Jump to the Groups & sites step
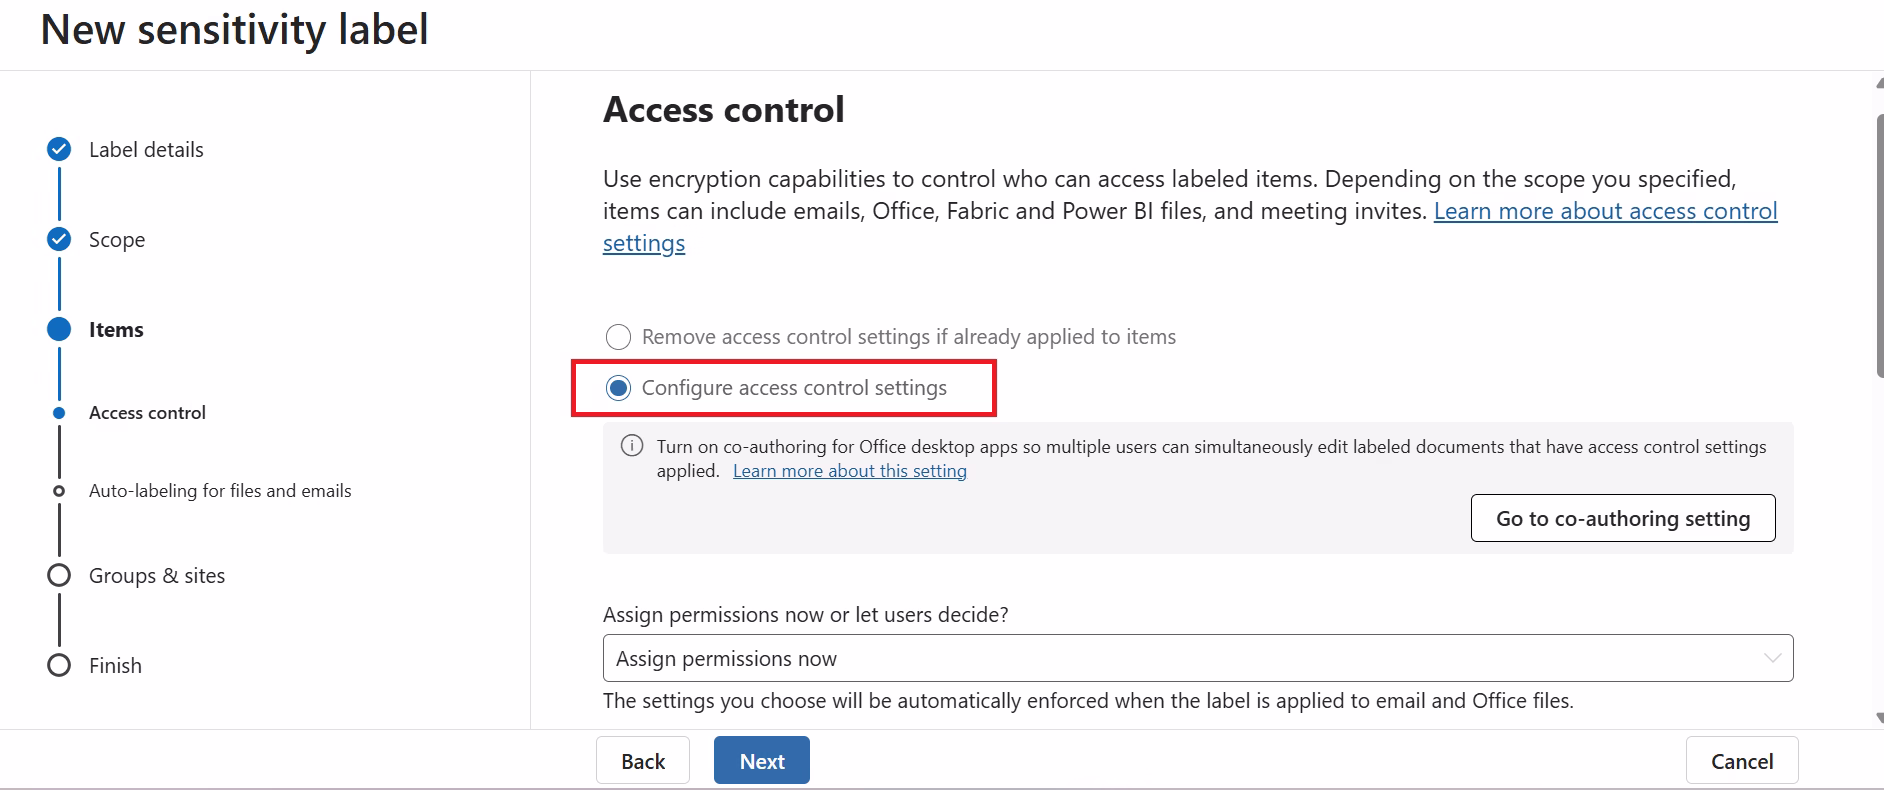 click(157, 576)
